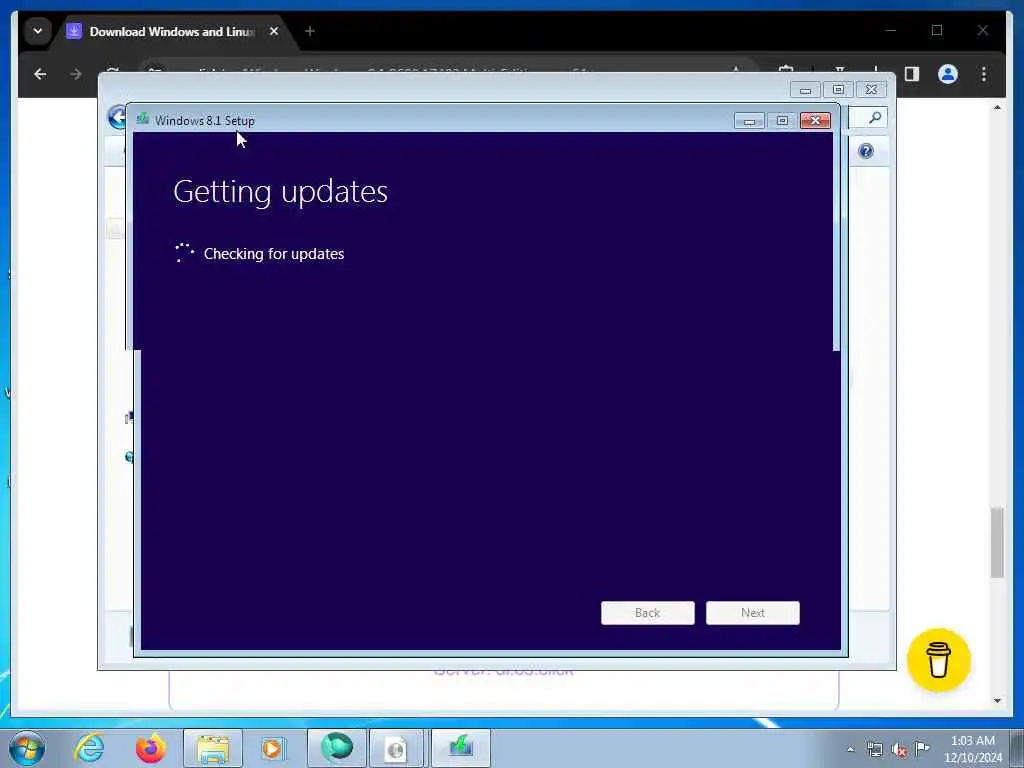Click the network tray icon

pyautogui.click(x=874, y=749)
